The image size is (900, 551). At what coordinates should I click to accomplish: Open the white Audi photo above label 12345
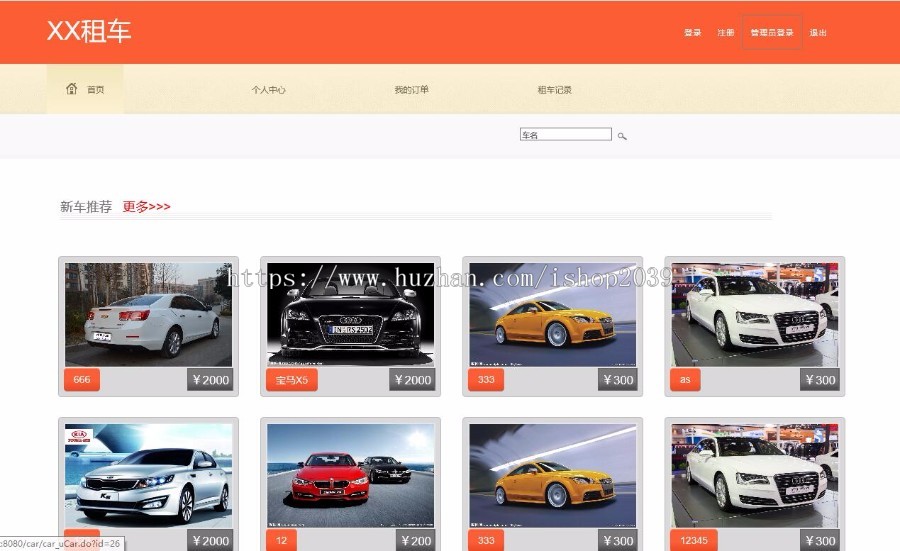pyautogui.click(x=754, y=475)
